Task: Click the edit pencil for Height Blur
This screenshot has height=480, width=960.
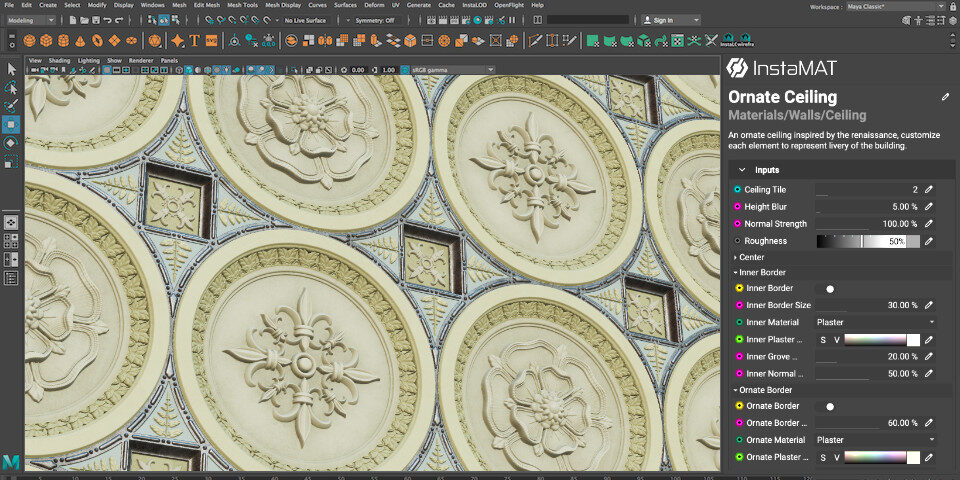Action: coord(929,207)
